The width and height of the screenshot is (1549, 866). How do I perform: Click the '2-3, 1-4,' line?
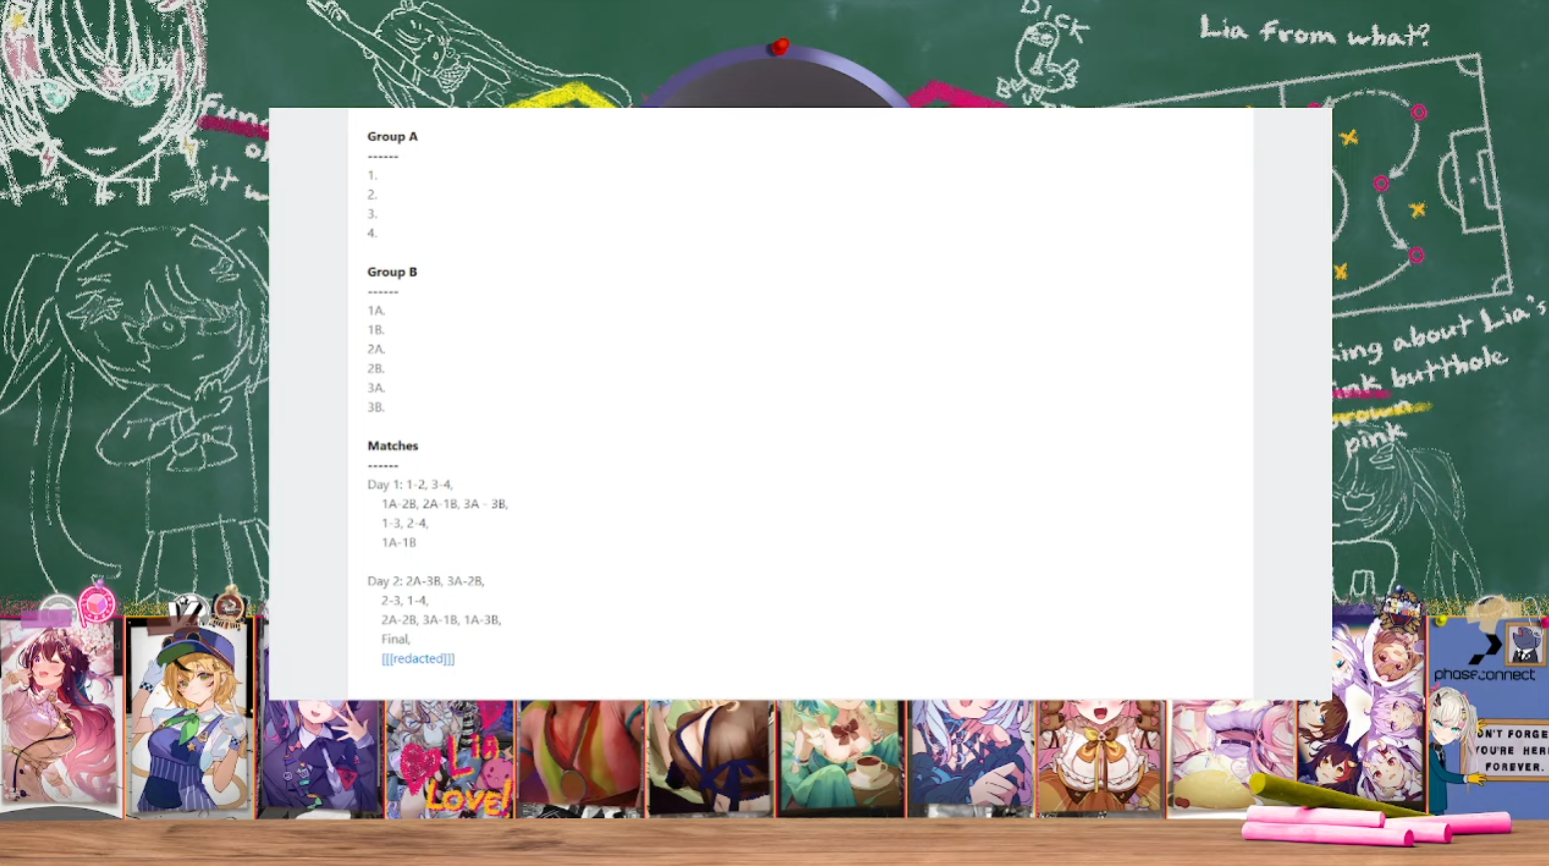click(x=405, y=601)
